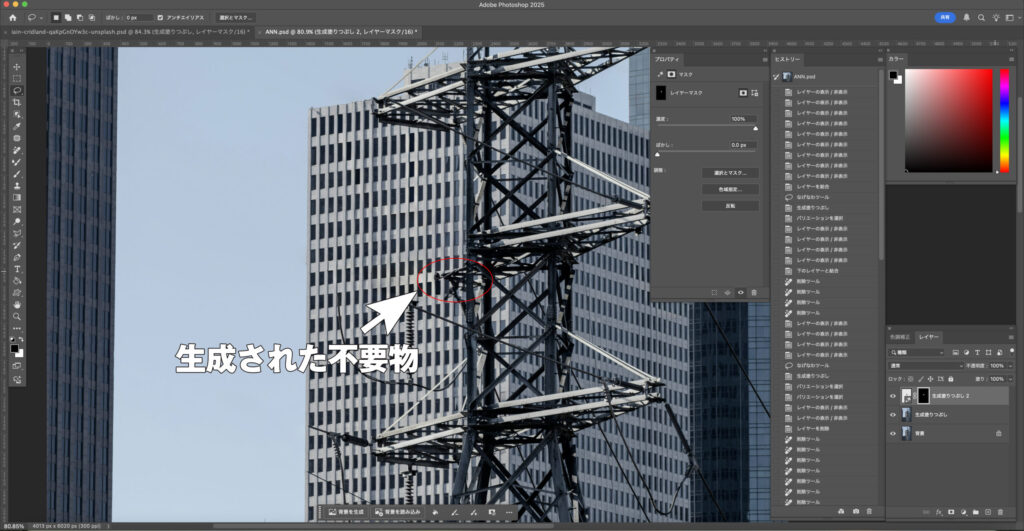
Task: Open the layer blend mode dropdown
Action: (927, 366)
